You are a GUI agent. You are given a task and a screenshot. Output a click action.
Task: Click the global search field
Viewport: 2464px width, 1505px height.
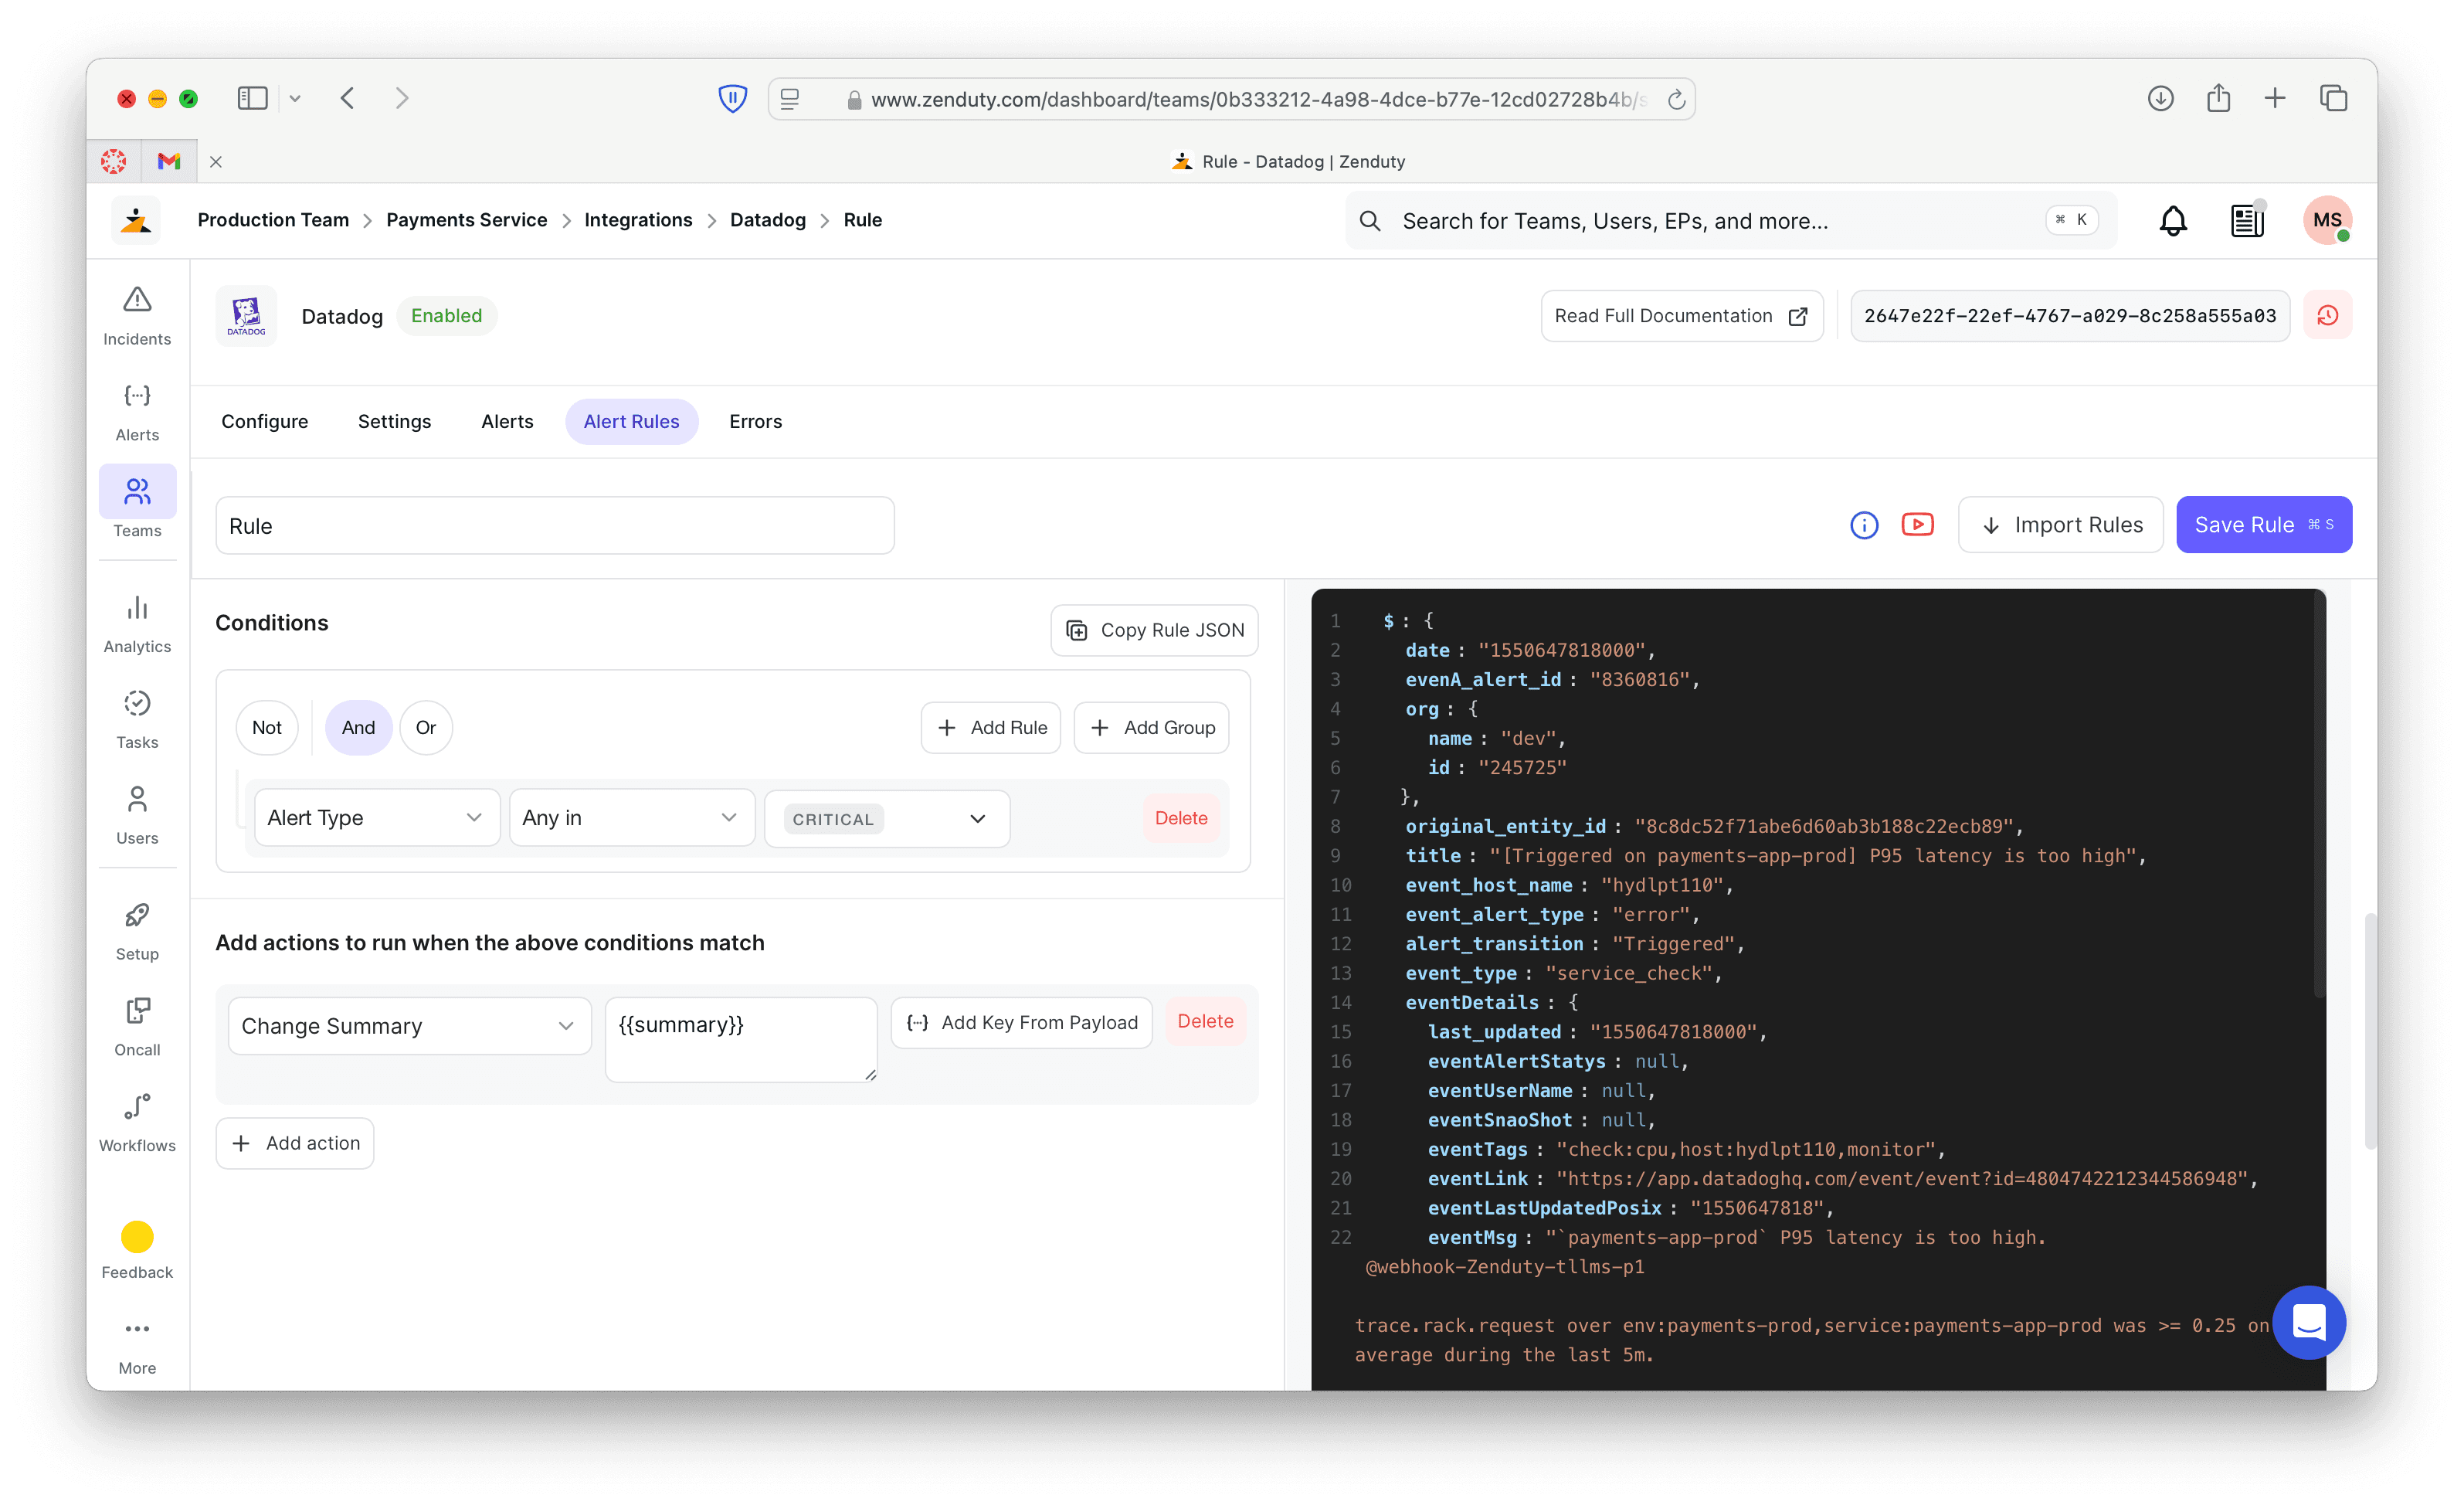click(1731, 221)
